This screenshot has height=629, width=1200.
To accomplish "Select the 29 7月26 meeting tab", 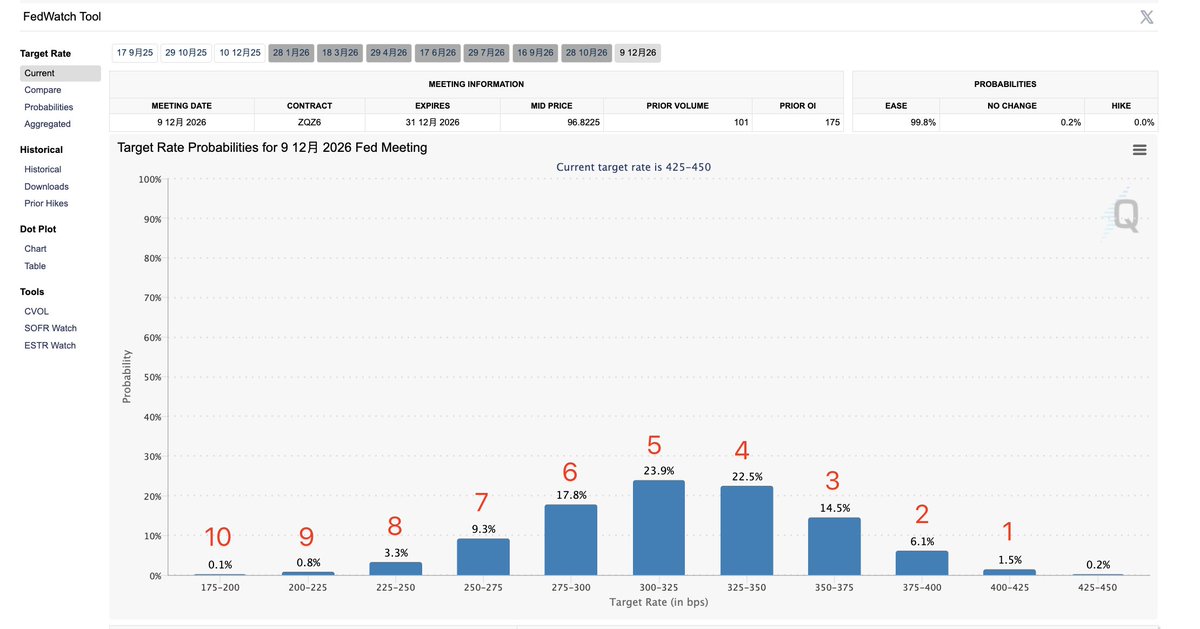I will point(486,52).
